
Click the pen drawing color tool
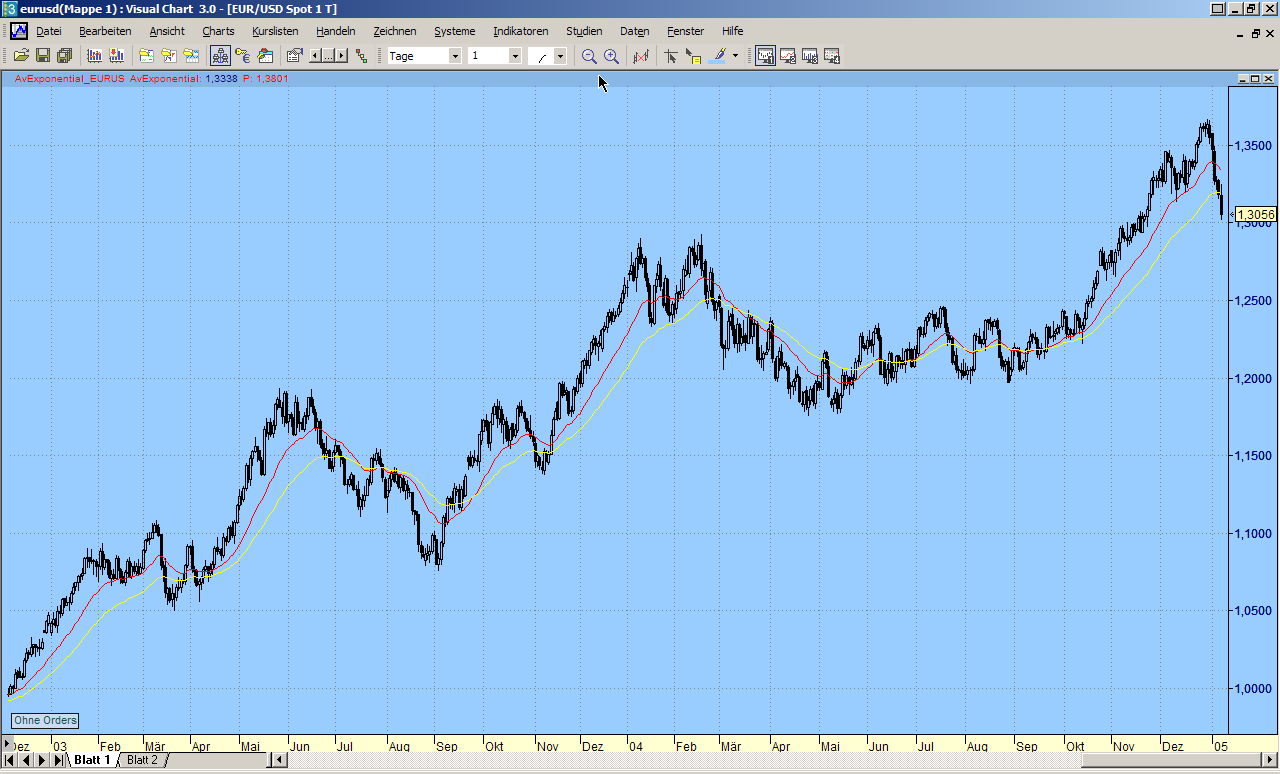click(x=717, y=56)
